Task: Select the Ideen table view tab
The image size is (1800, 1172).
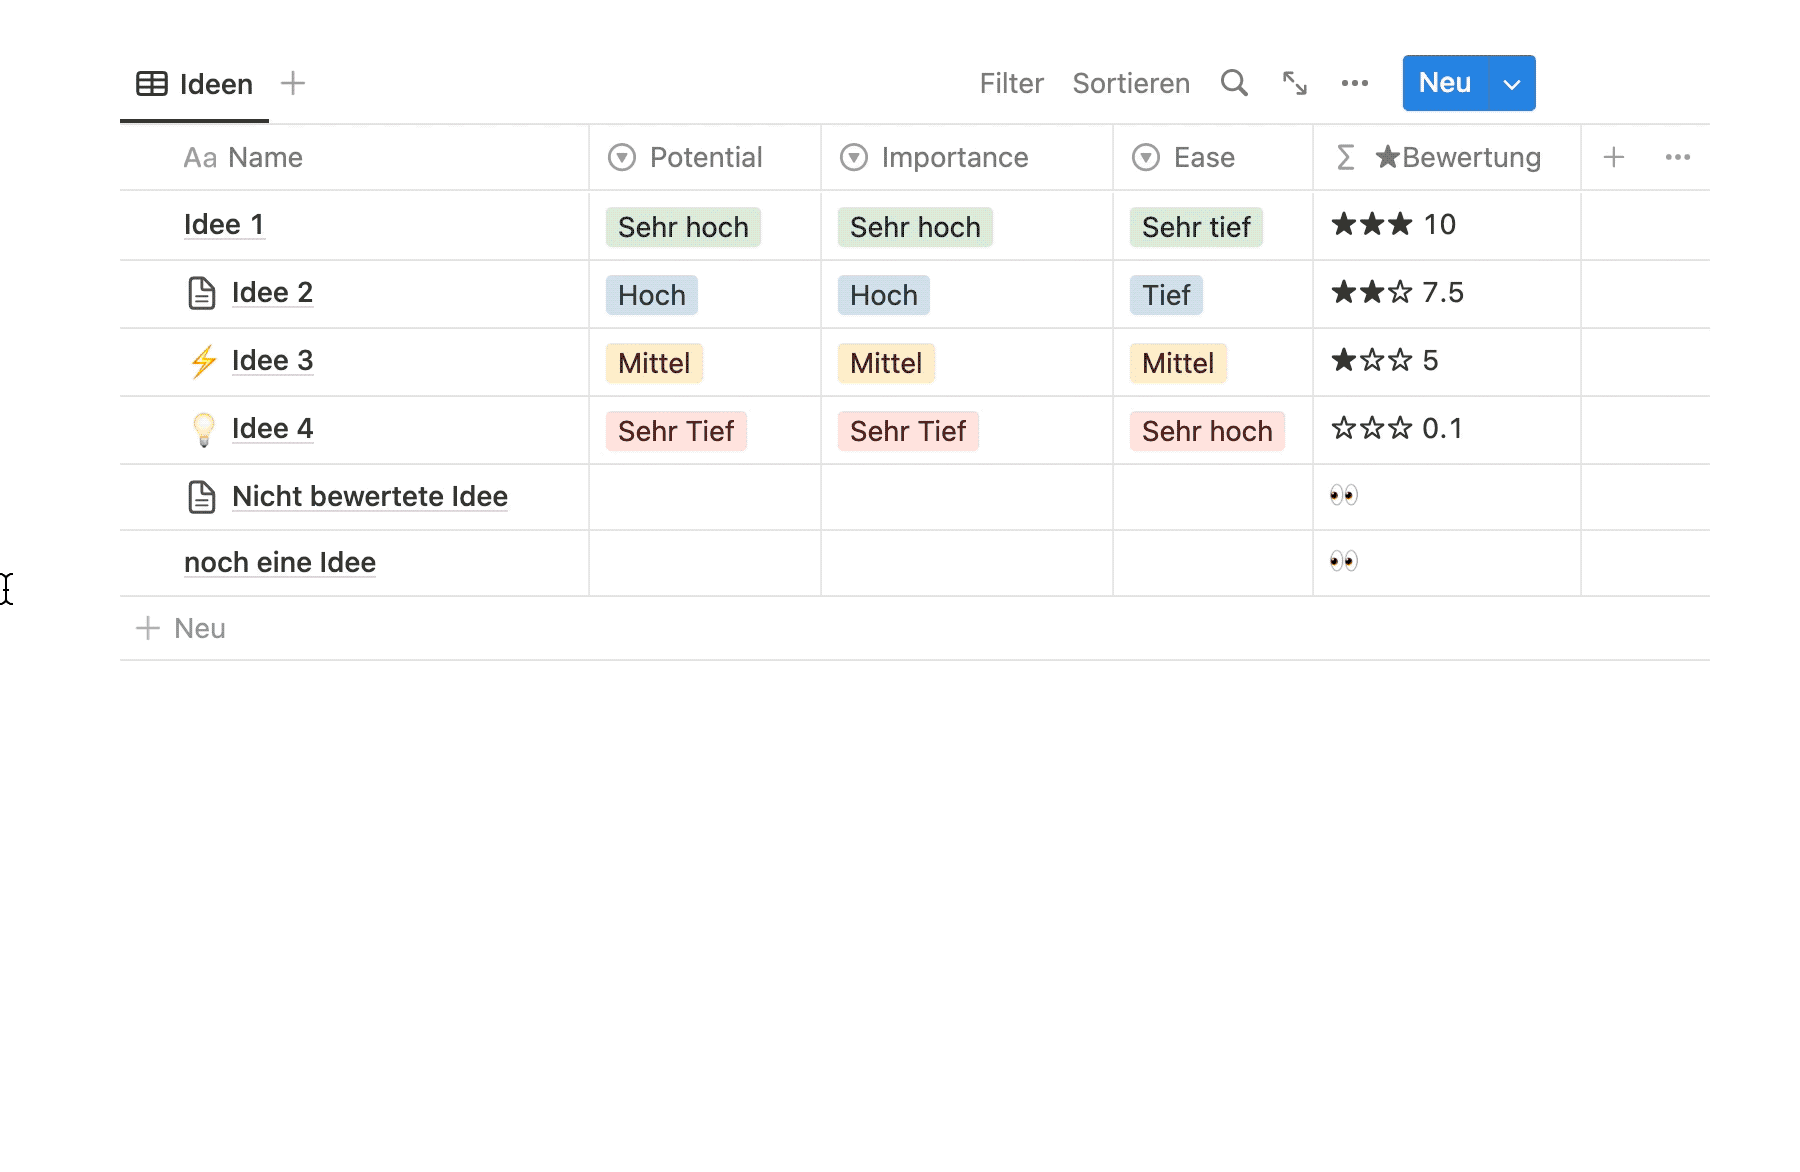Action: pyautogui.click(x=195, y=84)
